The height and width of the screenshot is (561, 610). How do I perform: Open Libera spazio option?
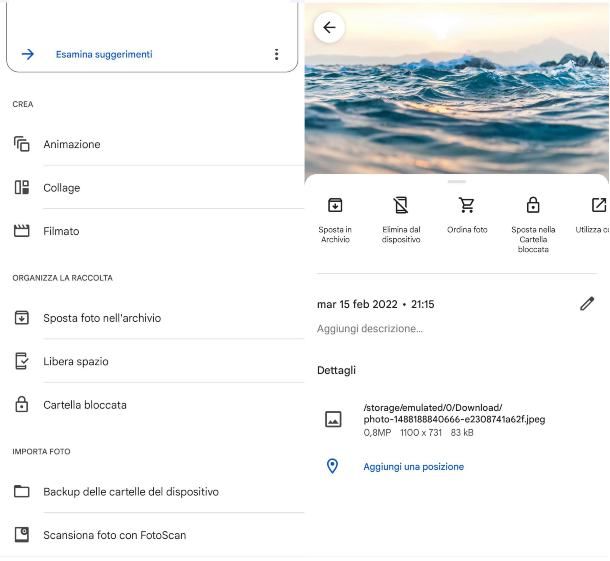(75, 362)
